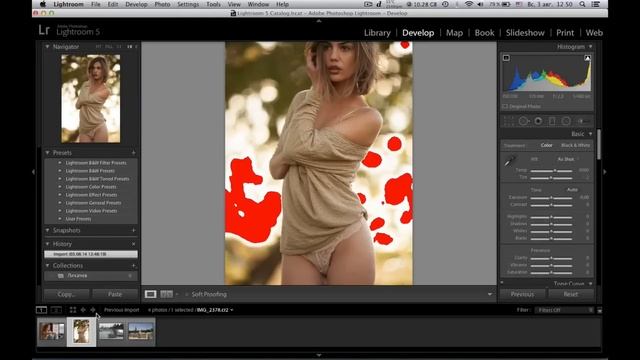Create a new snapshot with plus
The width and height of the screenshot is (640, 360).
click(x=133, y=231)
